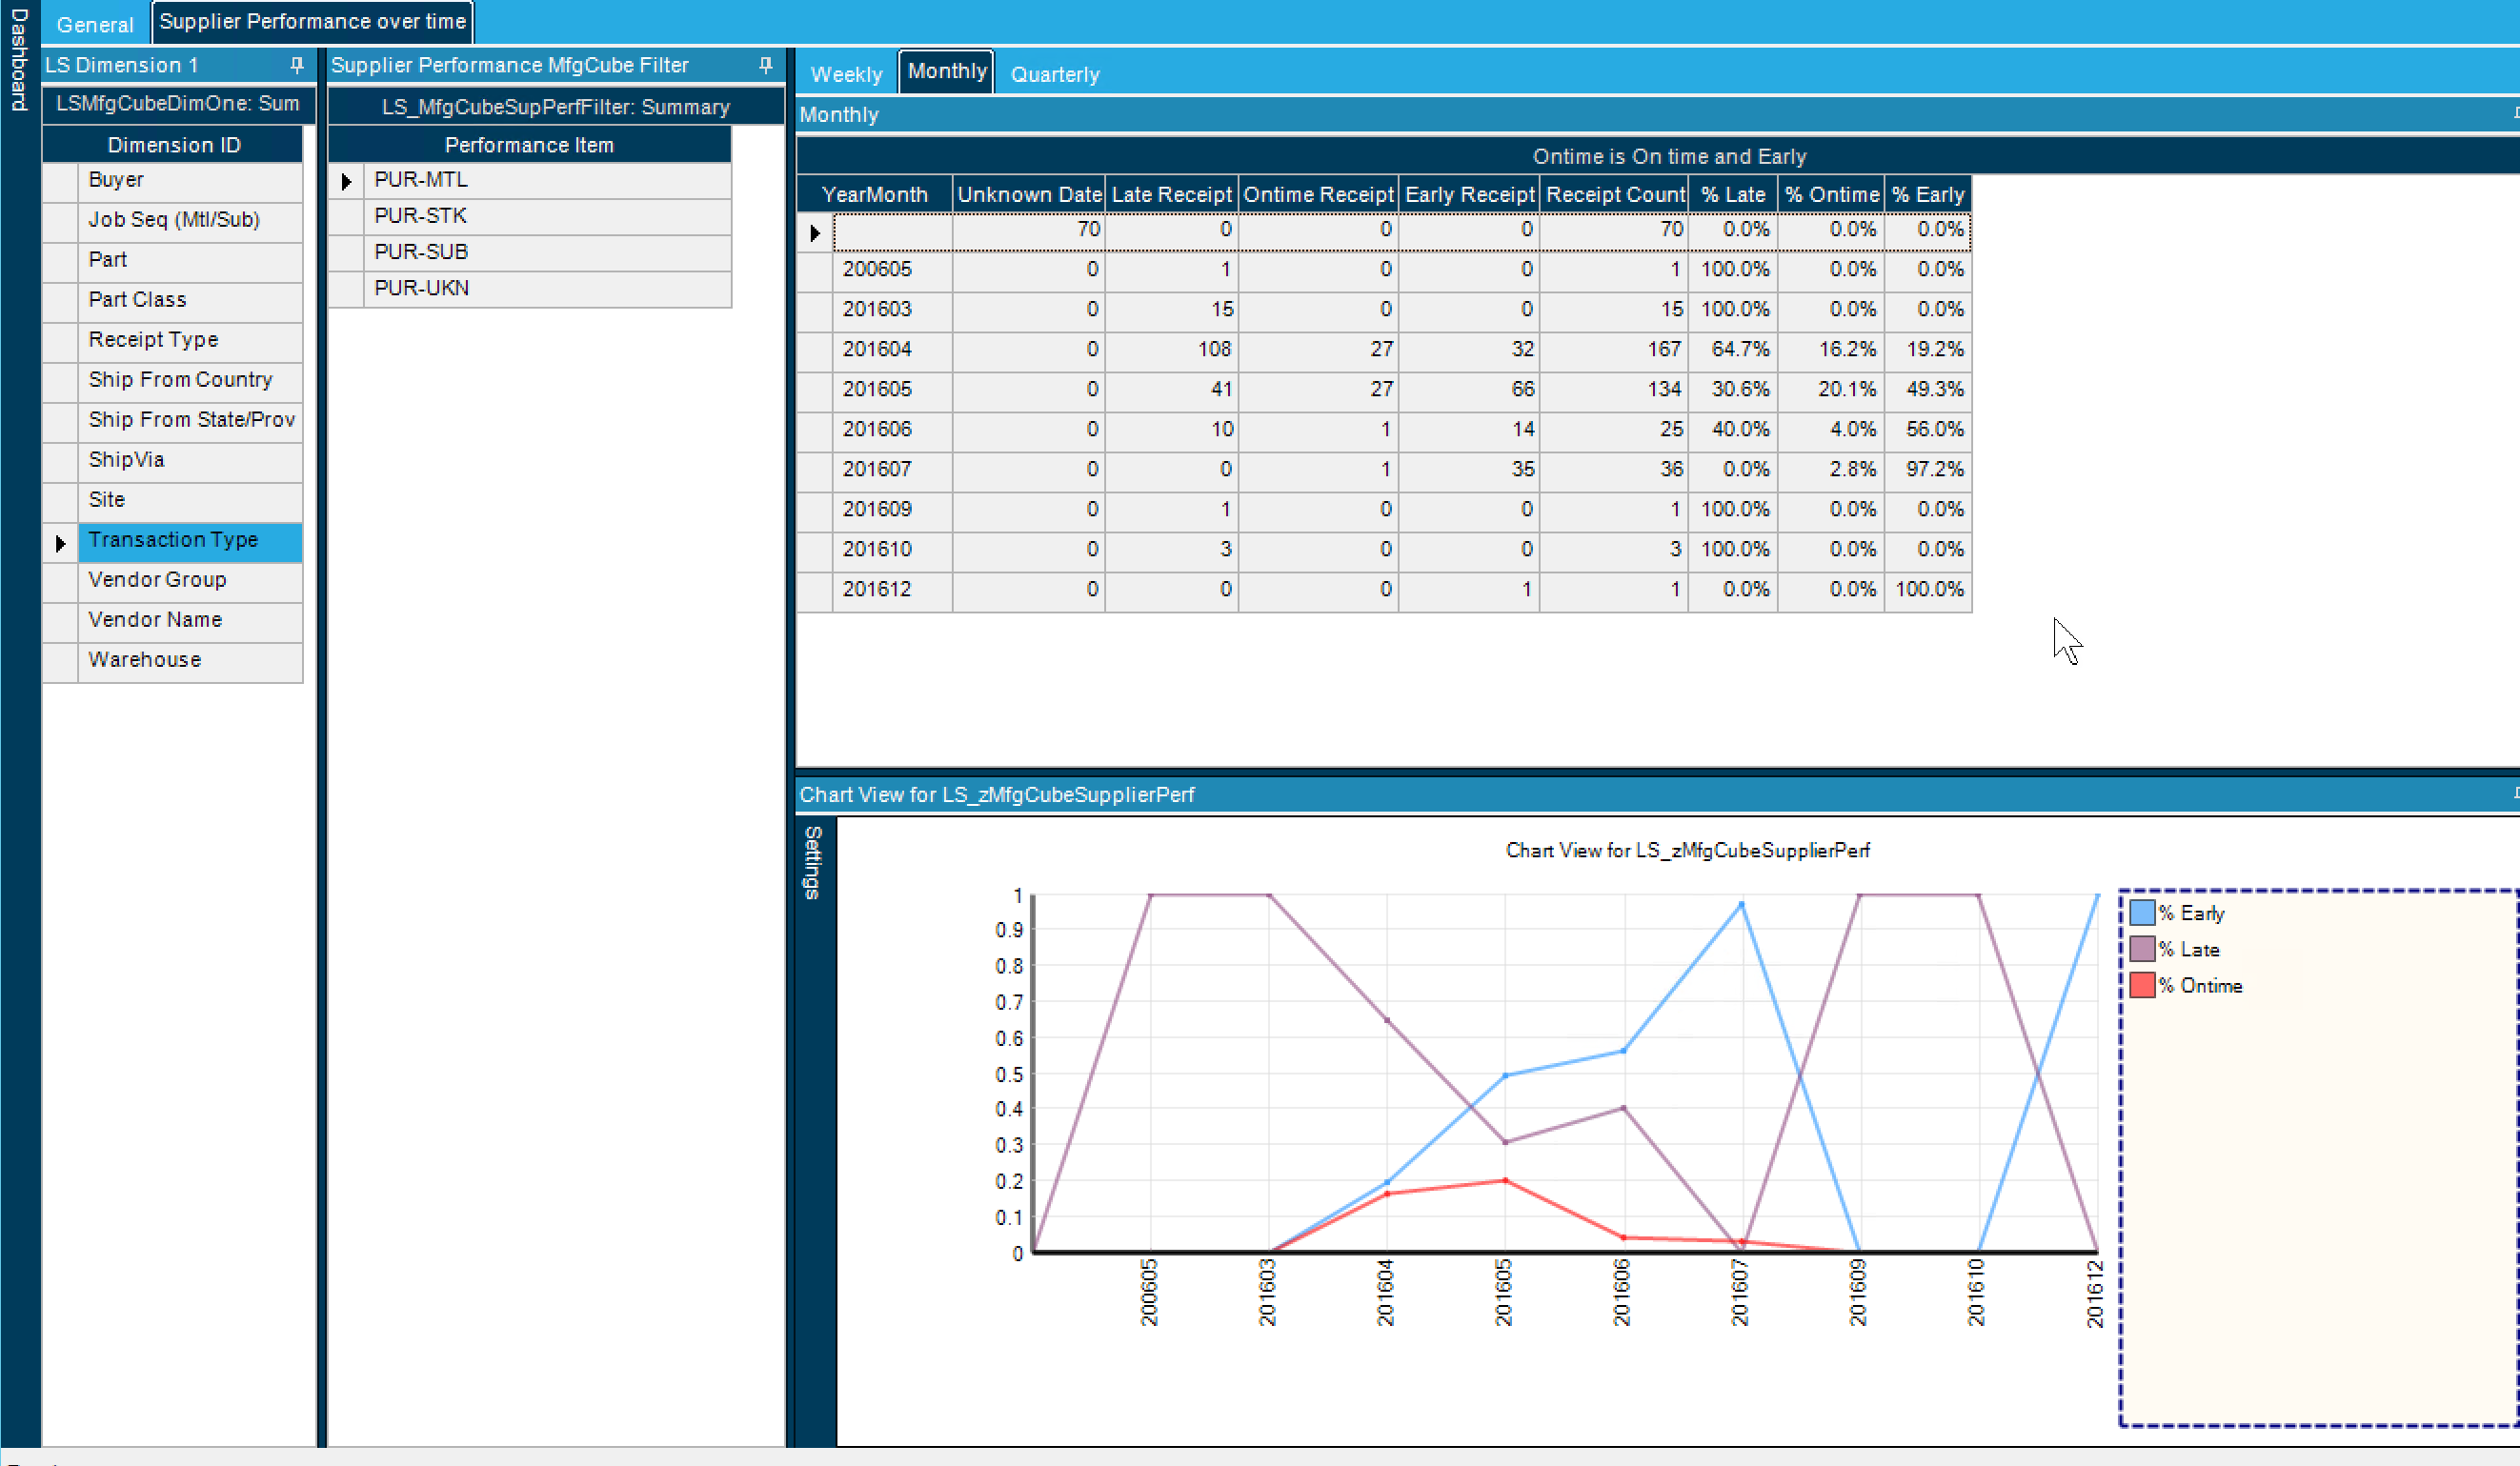Viewport: 2520px width, 1466px height.
Task: Switch to the Weekly tab
Action: coord(846,74)
